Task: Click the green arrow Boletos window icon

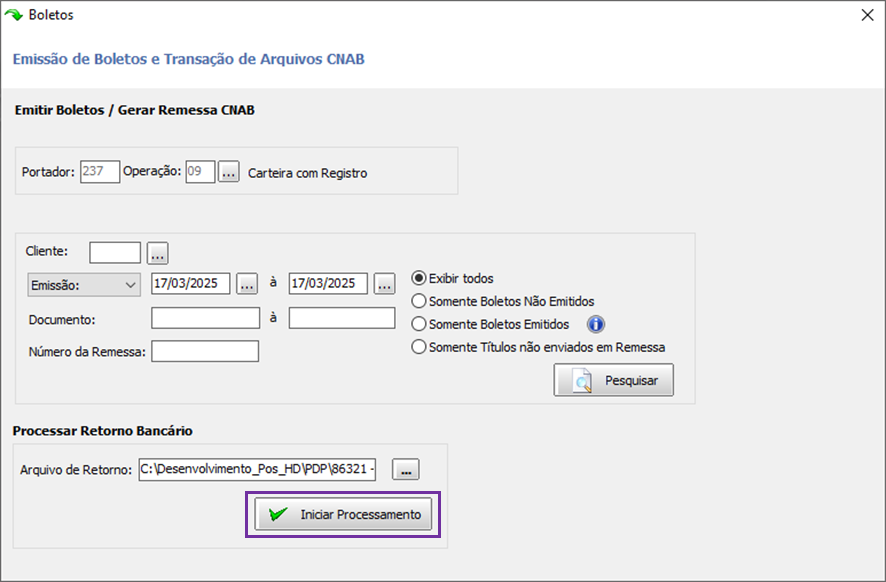Action: point(14,15)
